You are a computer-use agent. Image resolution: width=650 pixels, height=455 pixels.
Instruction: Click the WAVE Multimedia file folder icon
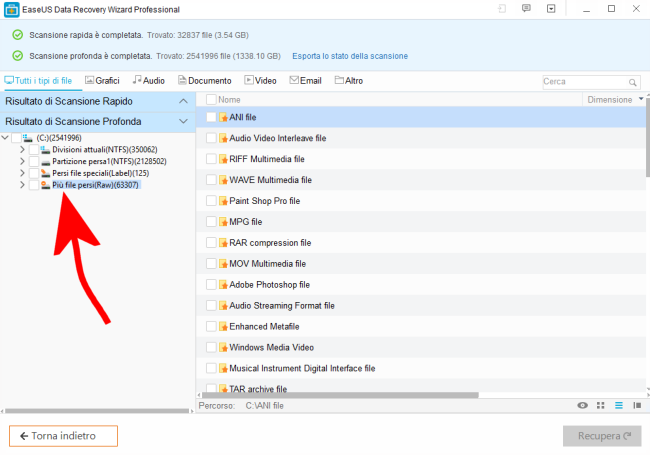(223, 180)
